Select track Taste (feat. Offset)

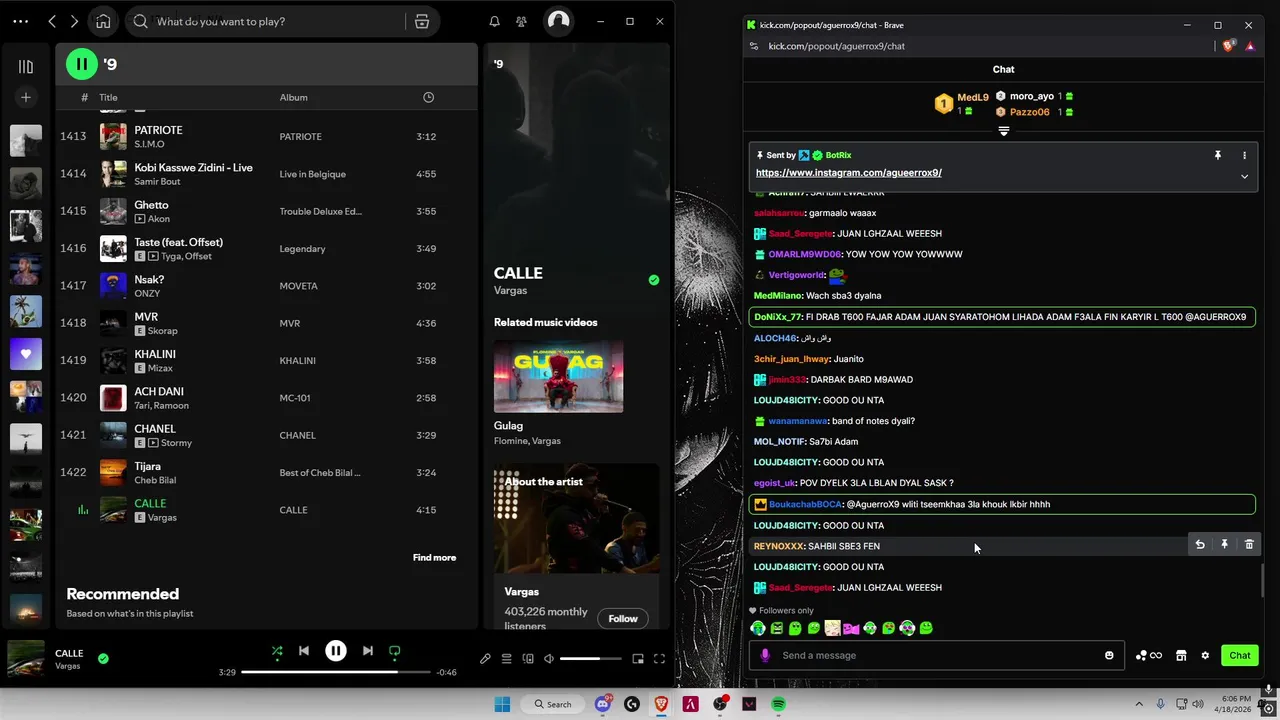click(x=266, y=248)
